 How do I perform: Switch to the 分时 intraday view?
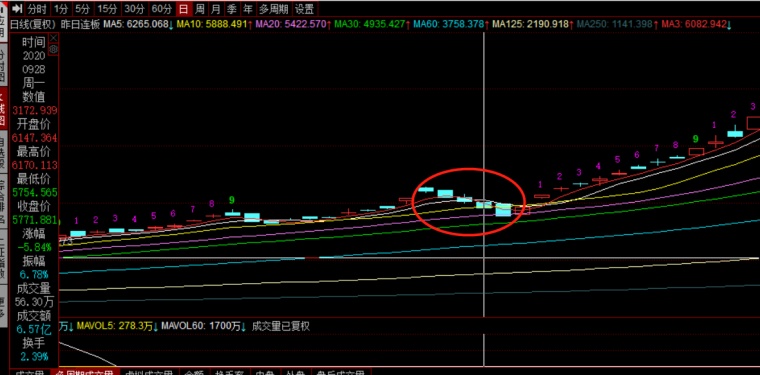tap(37, 9)
